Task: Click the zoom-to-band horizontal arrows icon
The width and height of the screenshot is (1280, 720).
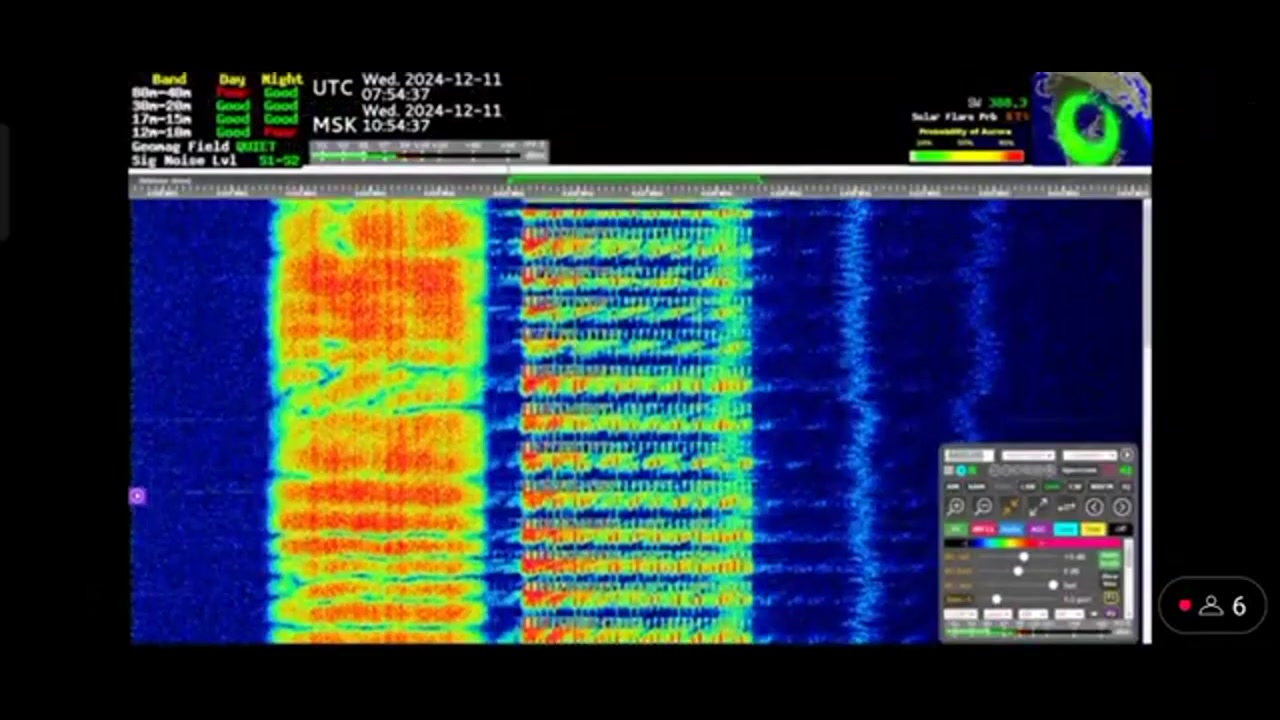Action: pyautogui.click(x=1066, y=507)
